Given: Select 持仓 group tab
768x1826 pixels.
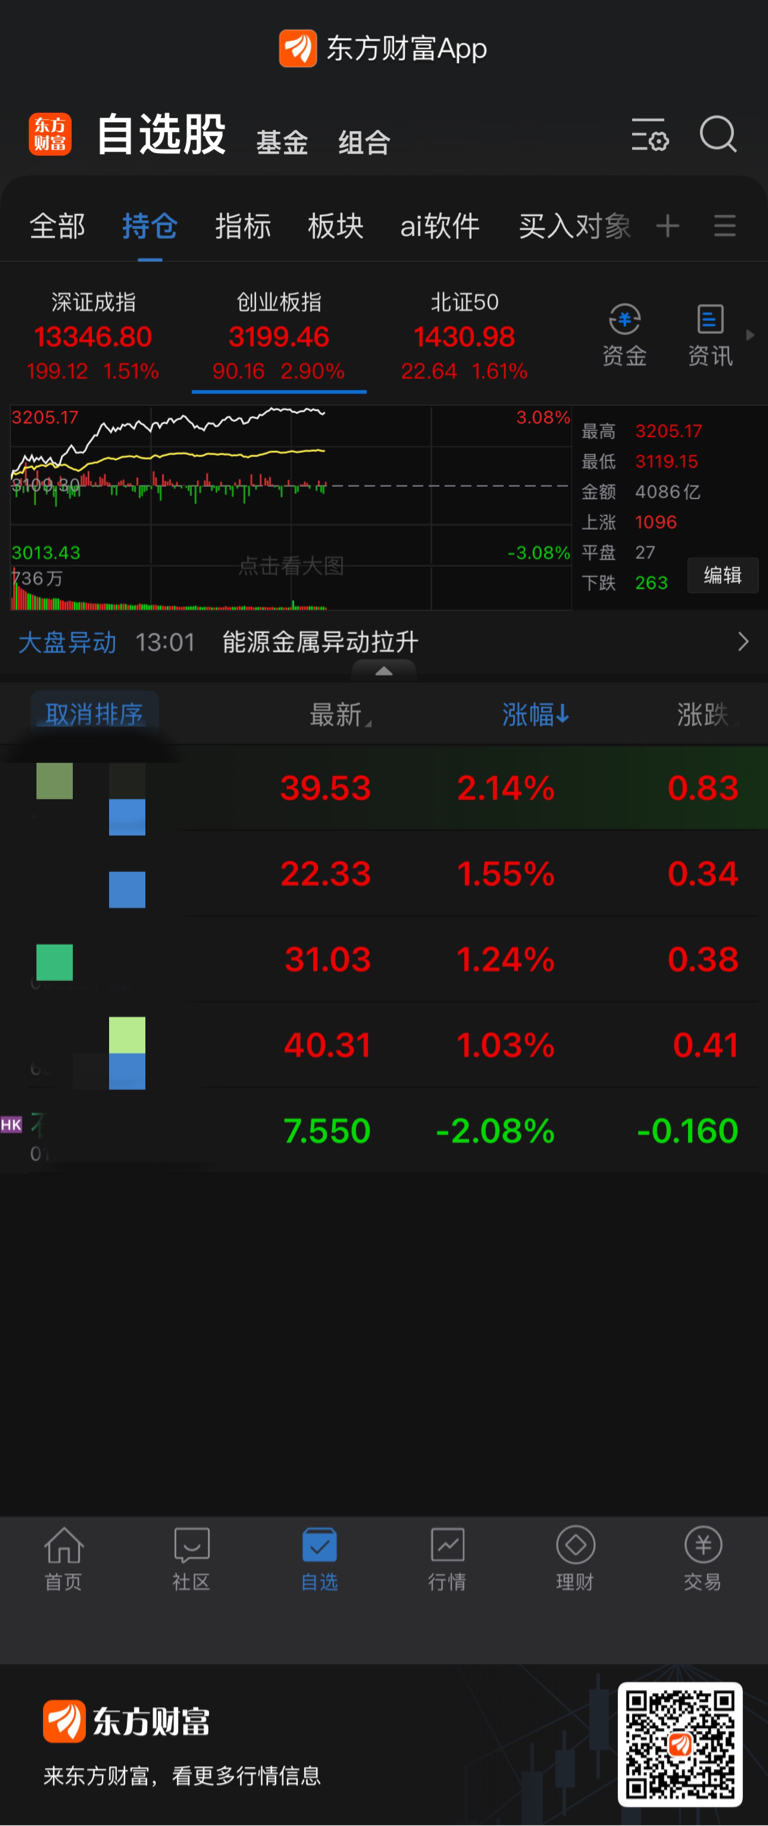Looking at the screenshot, I should (x=150, y=226).
